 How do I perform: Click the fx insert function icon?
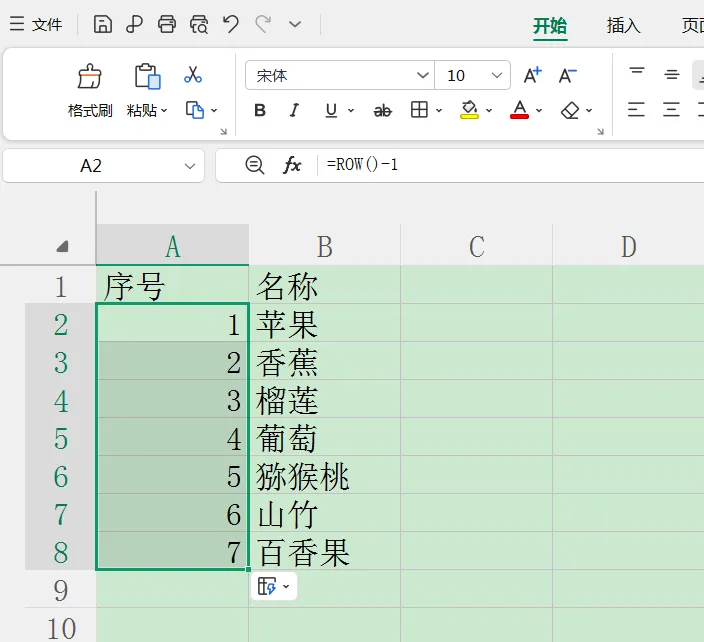point(292,165)
